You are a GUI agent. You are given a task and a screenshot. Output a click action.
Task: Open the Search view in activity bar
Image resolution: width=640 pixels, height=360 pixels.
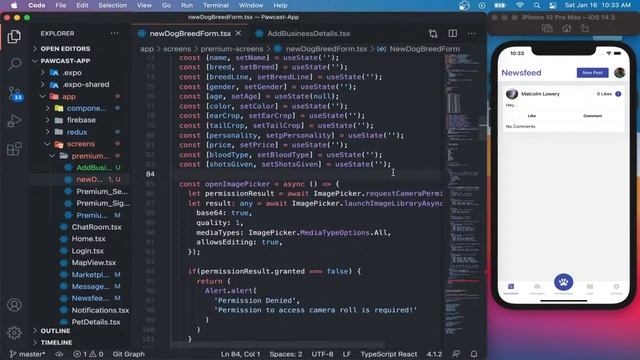tap(15, 64)
